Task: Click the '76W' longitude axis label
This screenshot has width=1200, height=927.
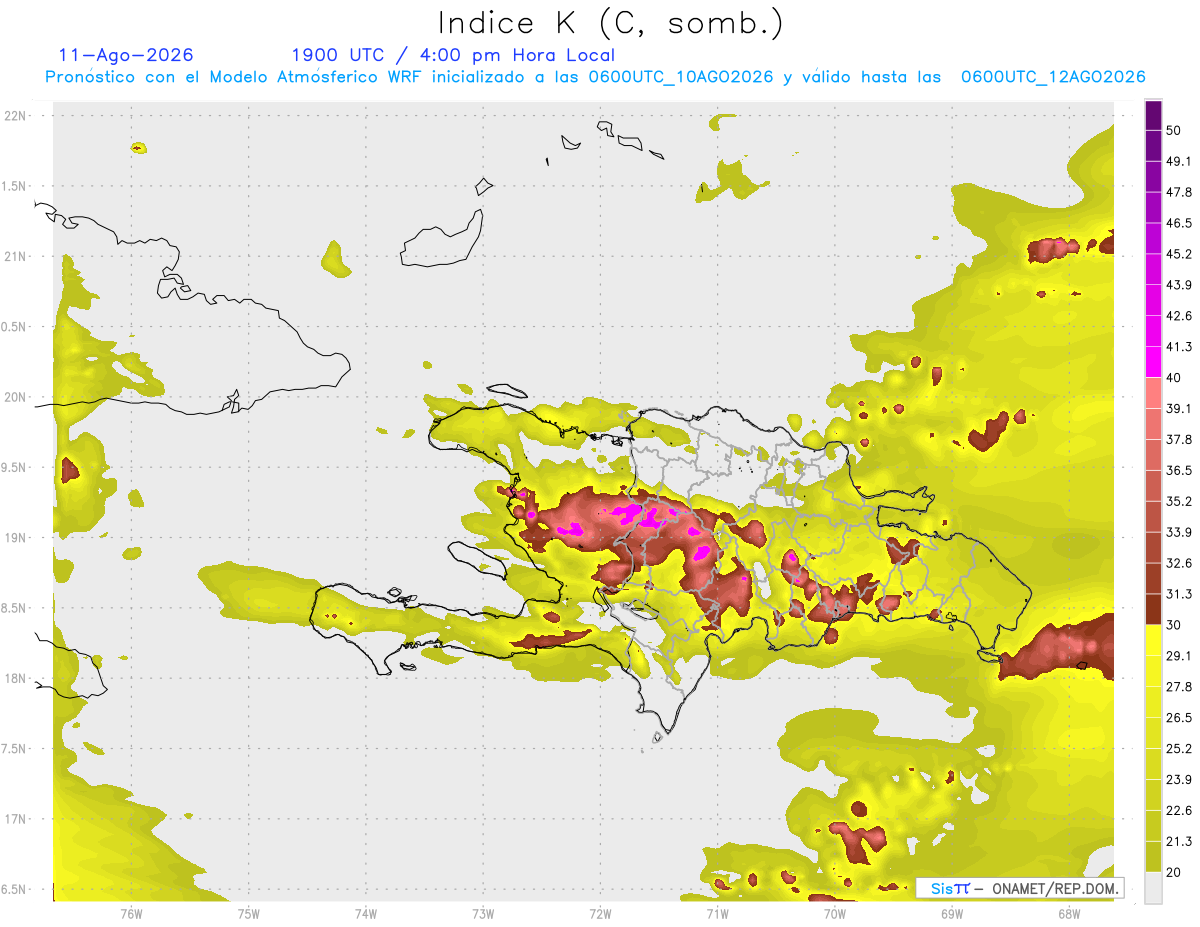Action: (131, 913)
